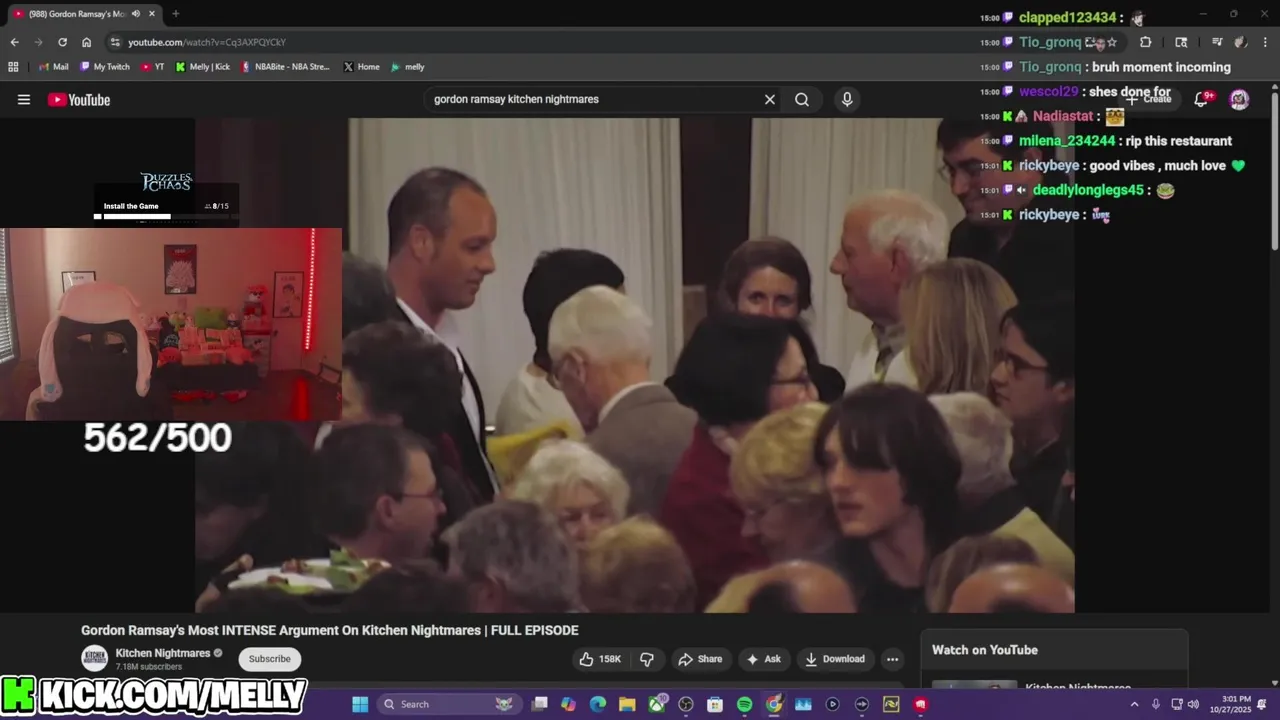1280x720 pixels.
Task: Mute the tab via speaker icon
Action: [x=135, y=14]
